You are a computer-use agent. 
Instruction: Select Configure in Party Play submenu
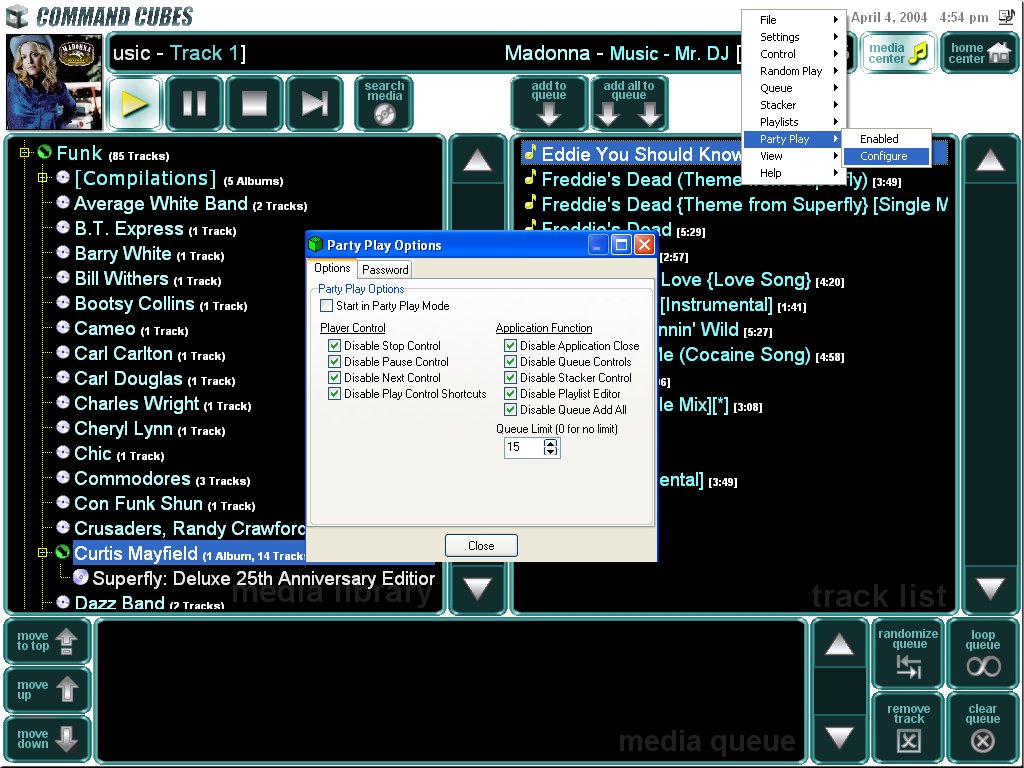tap(884, 156)
